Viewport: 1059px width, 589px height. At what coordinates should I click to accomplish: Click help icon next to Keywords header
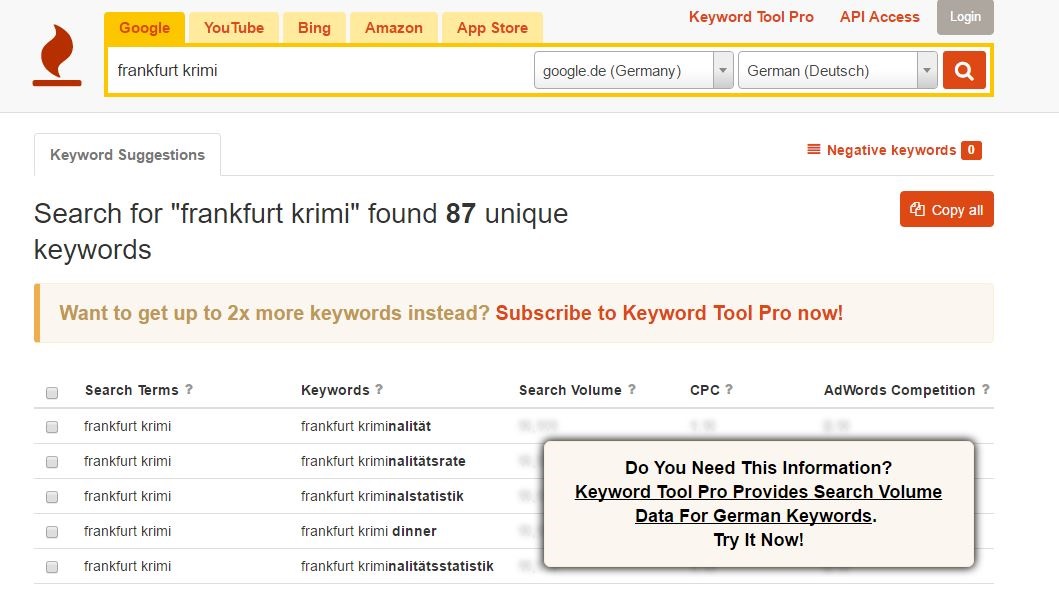[x=379, y=390]
